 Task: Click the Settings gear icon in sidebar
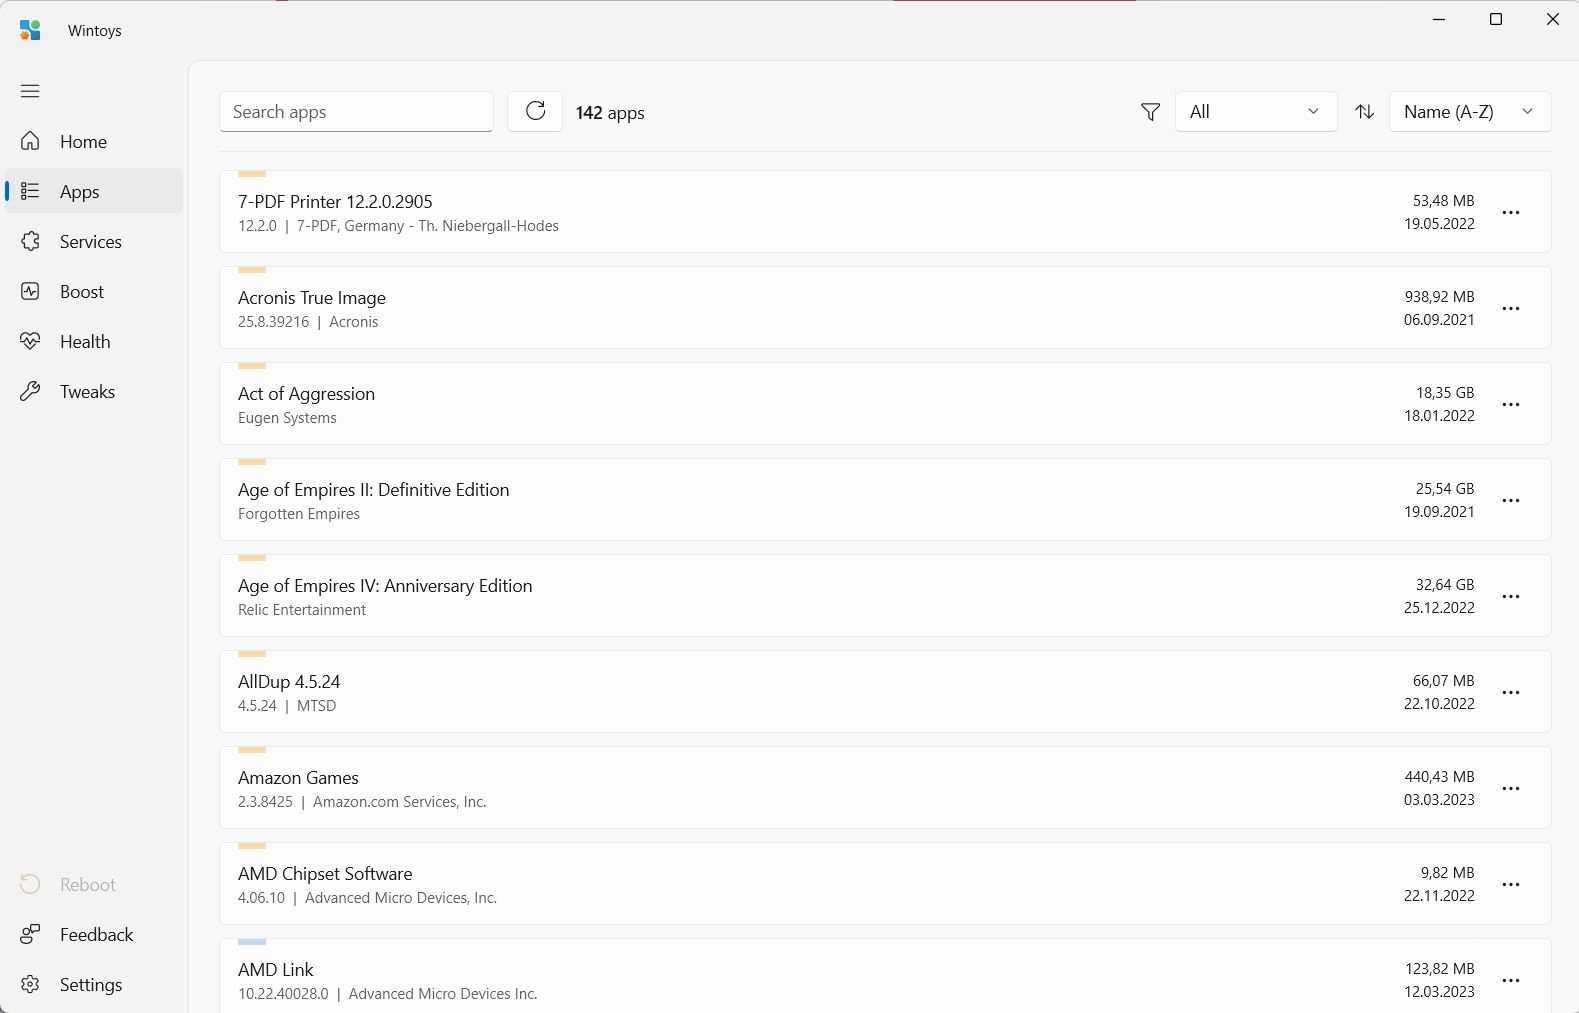coord(31,984)
